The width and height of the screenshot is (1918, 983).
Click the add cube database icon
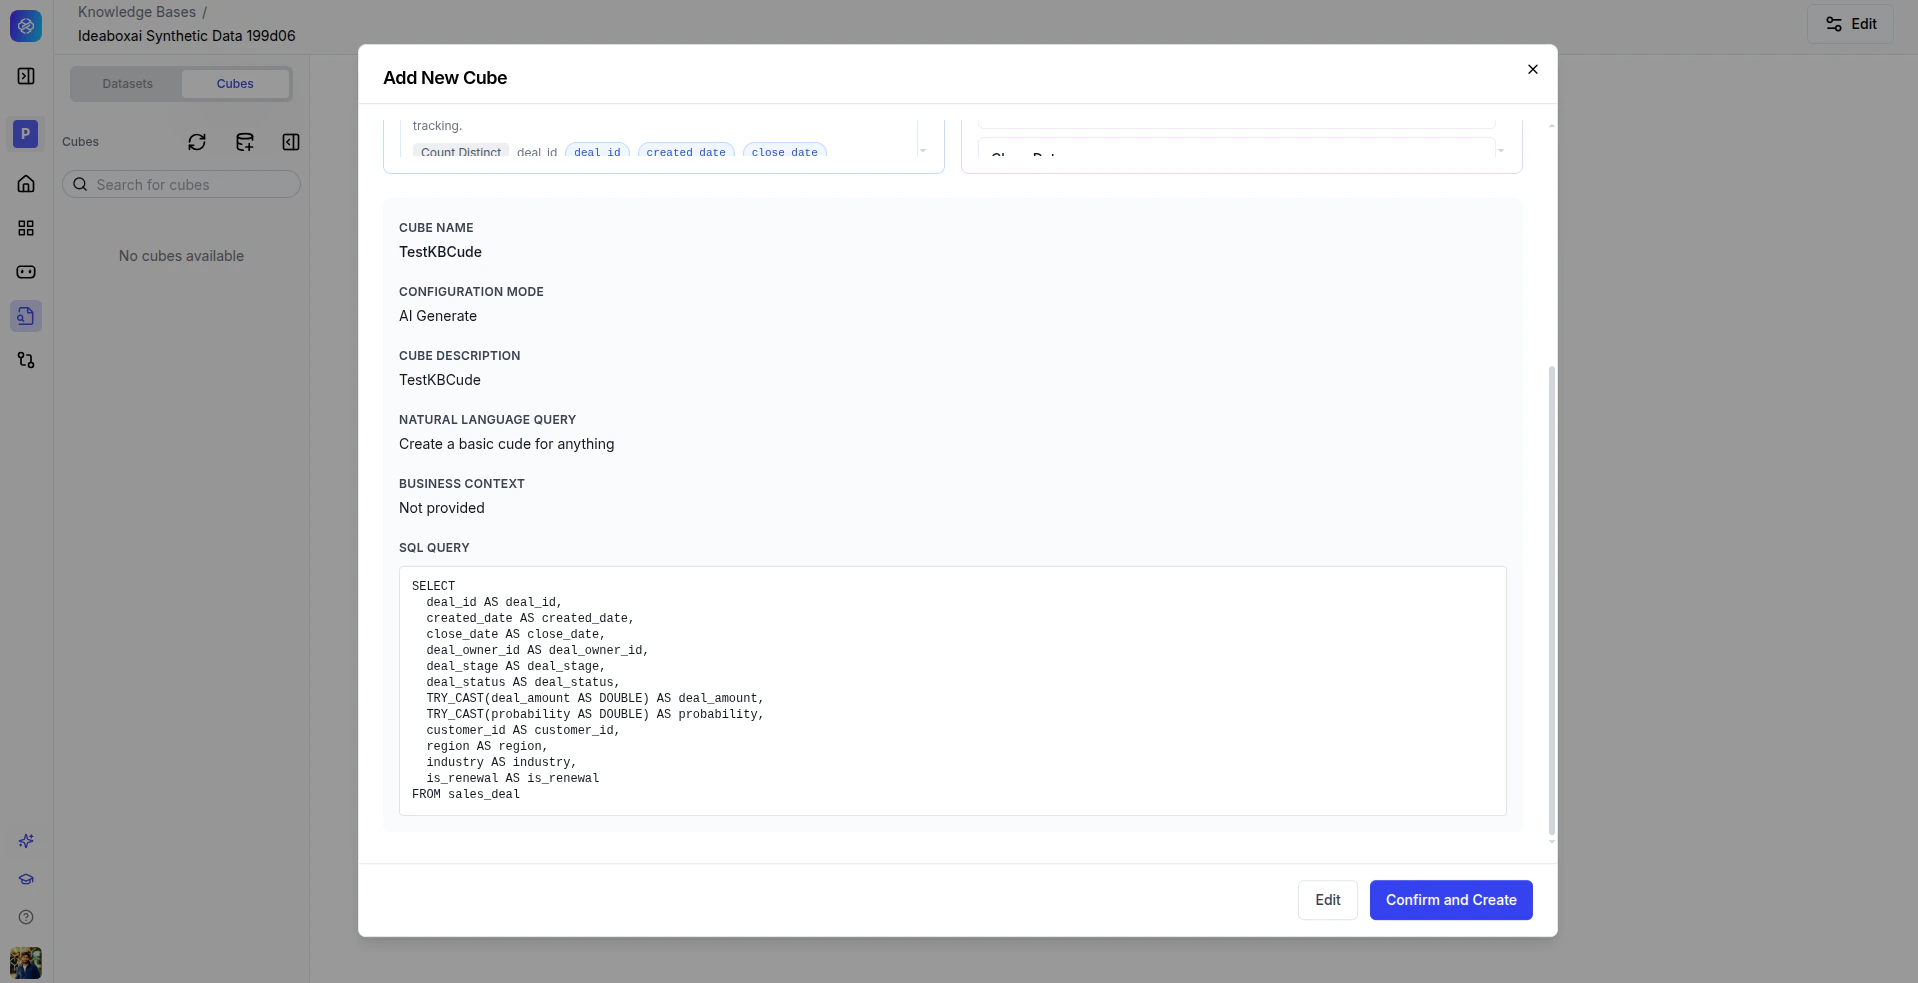coord(245,142)
